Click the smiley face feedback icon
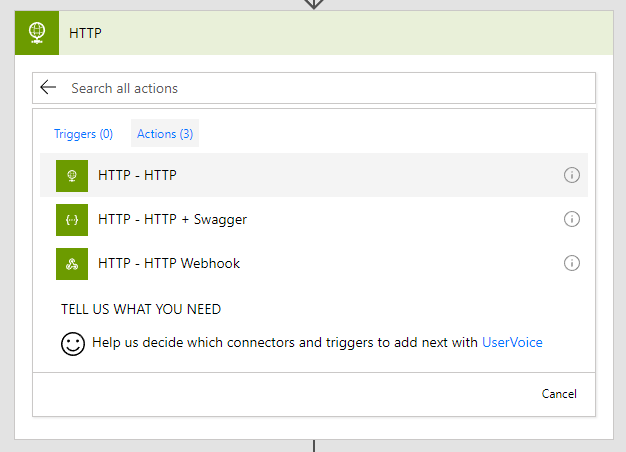This screenshot has width=626, height=452. pos(73,343)
